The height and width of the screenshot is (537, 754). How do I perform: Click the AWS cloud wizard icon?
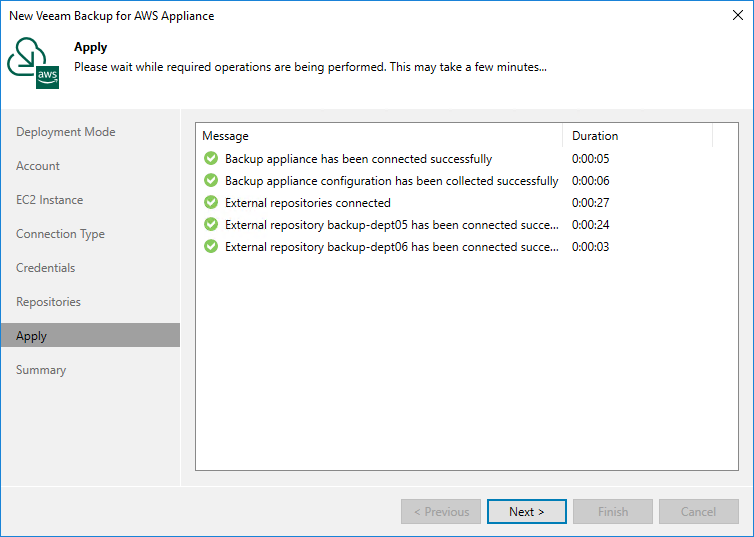(x=34, y=63)
